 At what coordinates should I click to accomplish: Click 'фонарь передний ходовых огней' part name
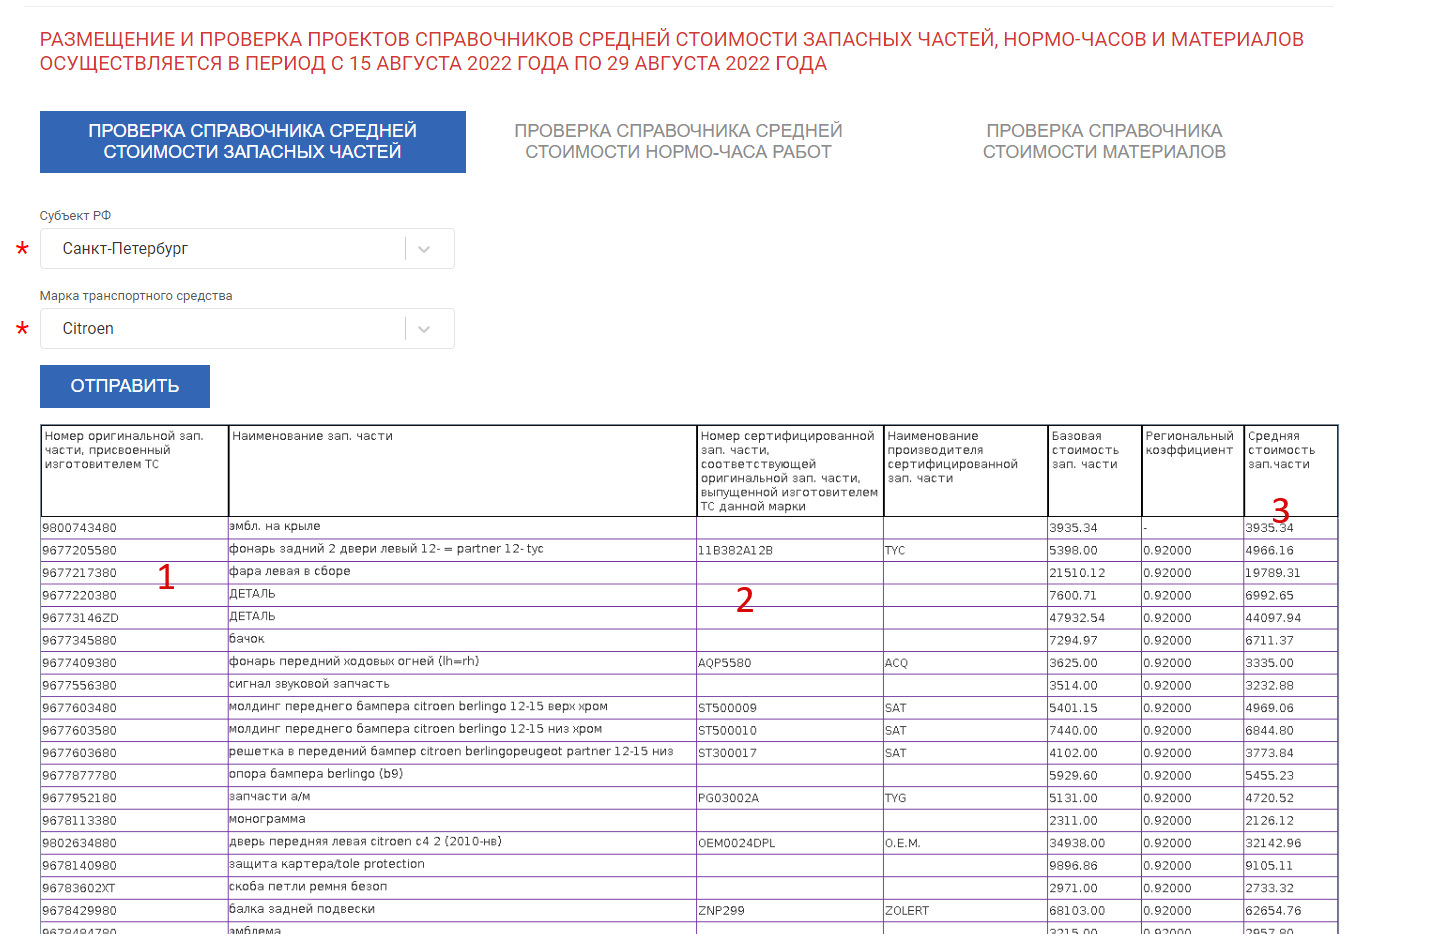354,661
